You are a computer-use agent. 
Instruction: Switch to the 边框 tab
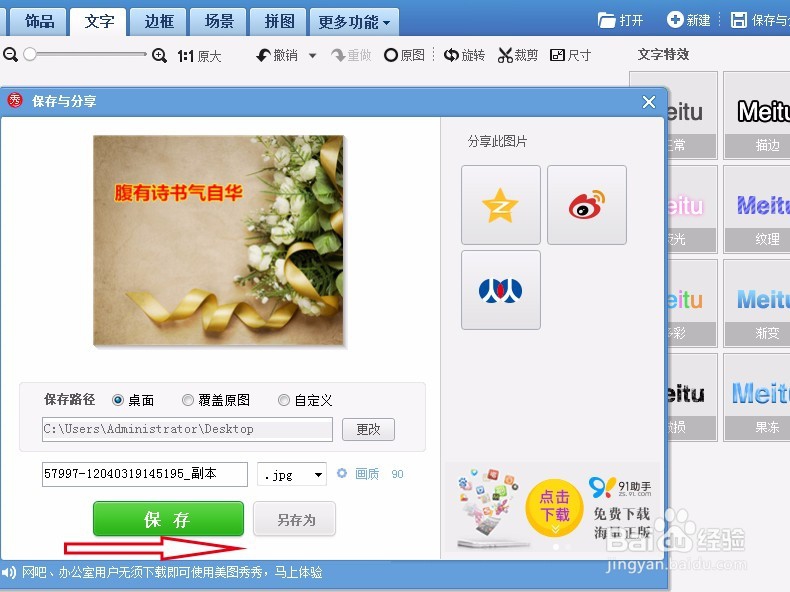[159, 21]
